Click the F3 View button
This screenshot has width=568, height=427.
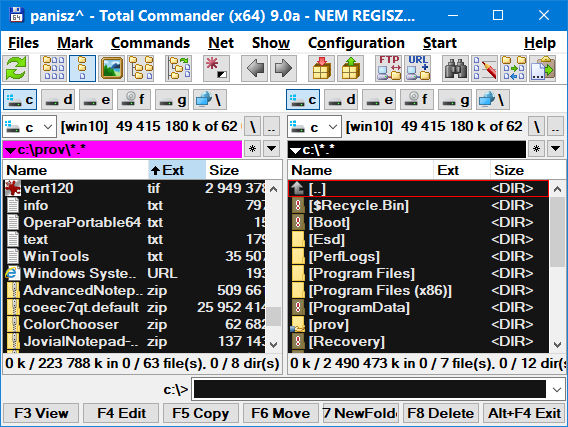pyautogui.click(x=41, y=413)
